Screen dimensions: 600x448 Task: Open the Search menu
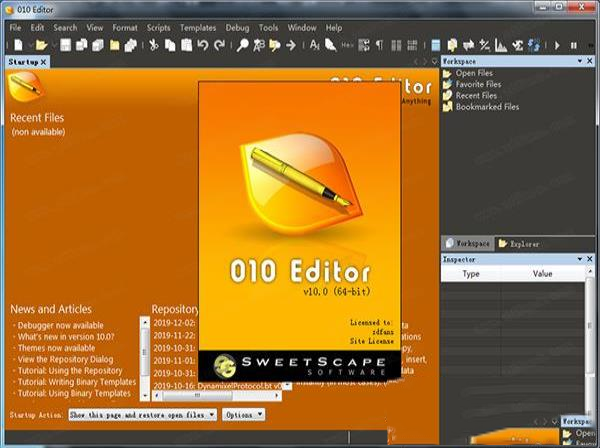tap(65, 28)
